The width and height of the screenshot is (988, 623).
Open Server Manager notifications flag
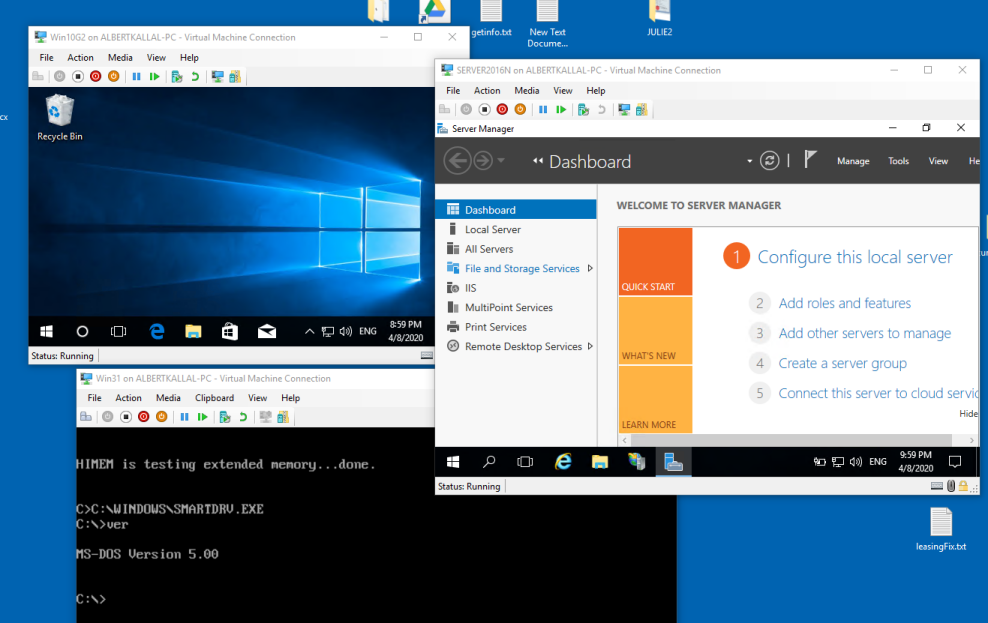click(810, 159)
